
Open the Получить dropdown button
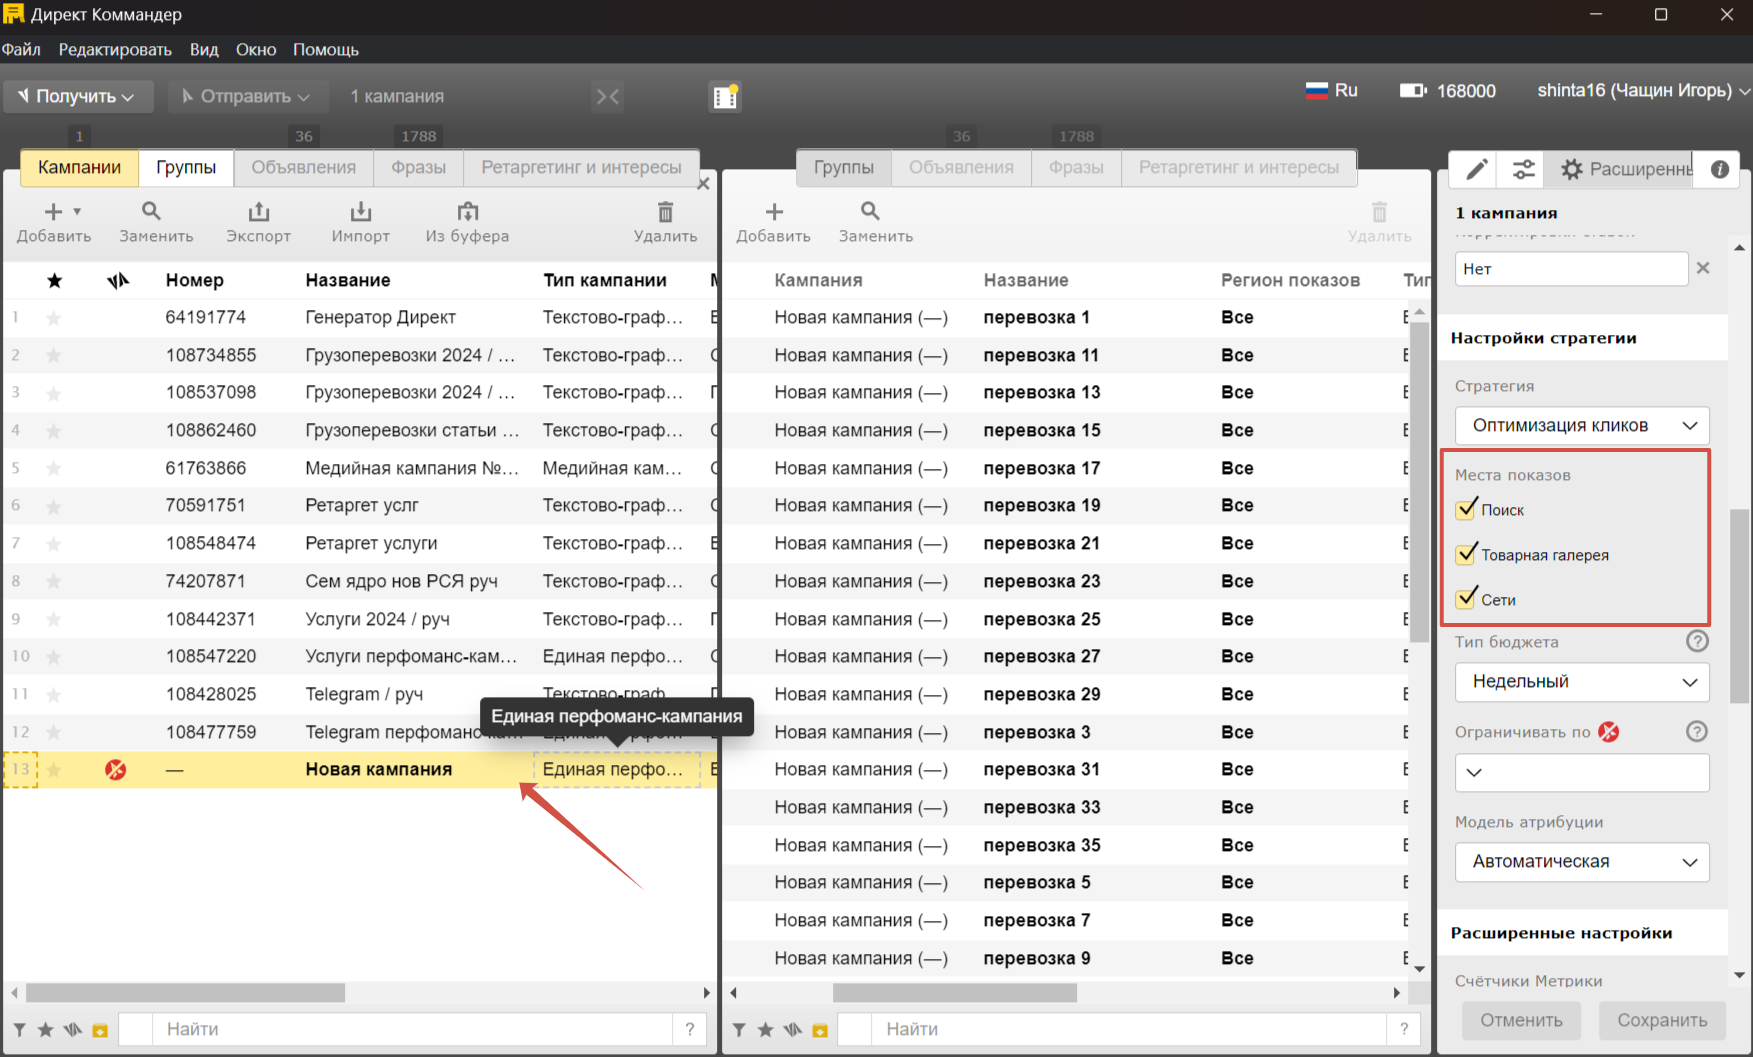(77, 96)
